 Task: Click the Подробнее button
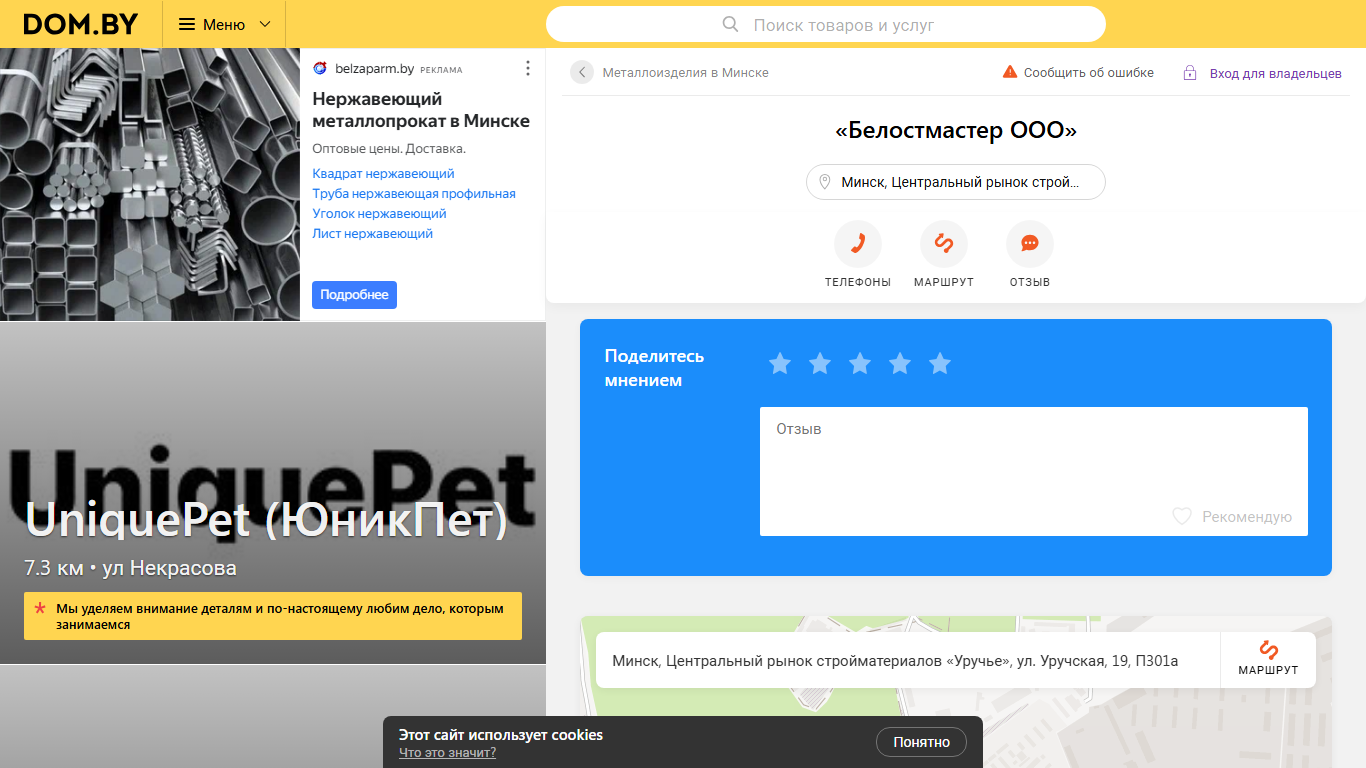(354, 295)
